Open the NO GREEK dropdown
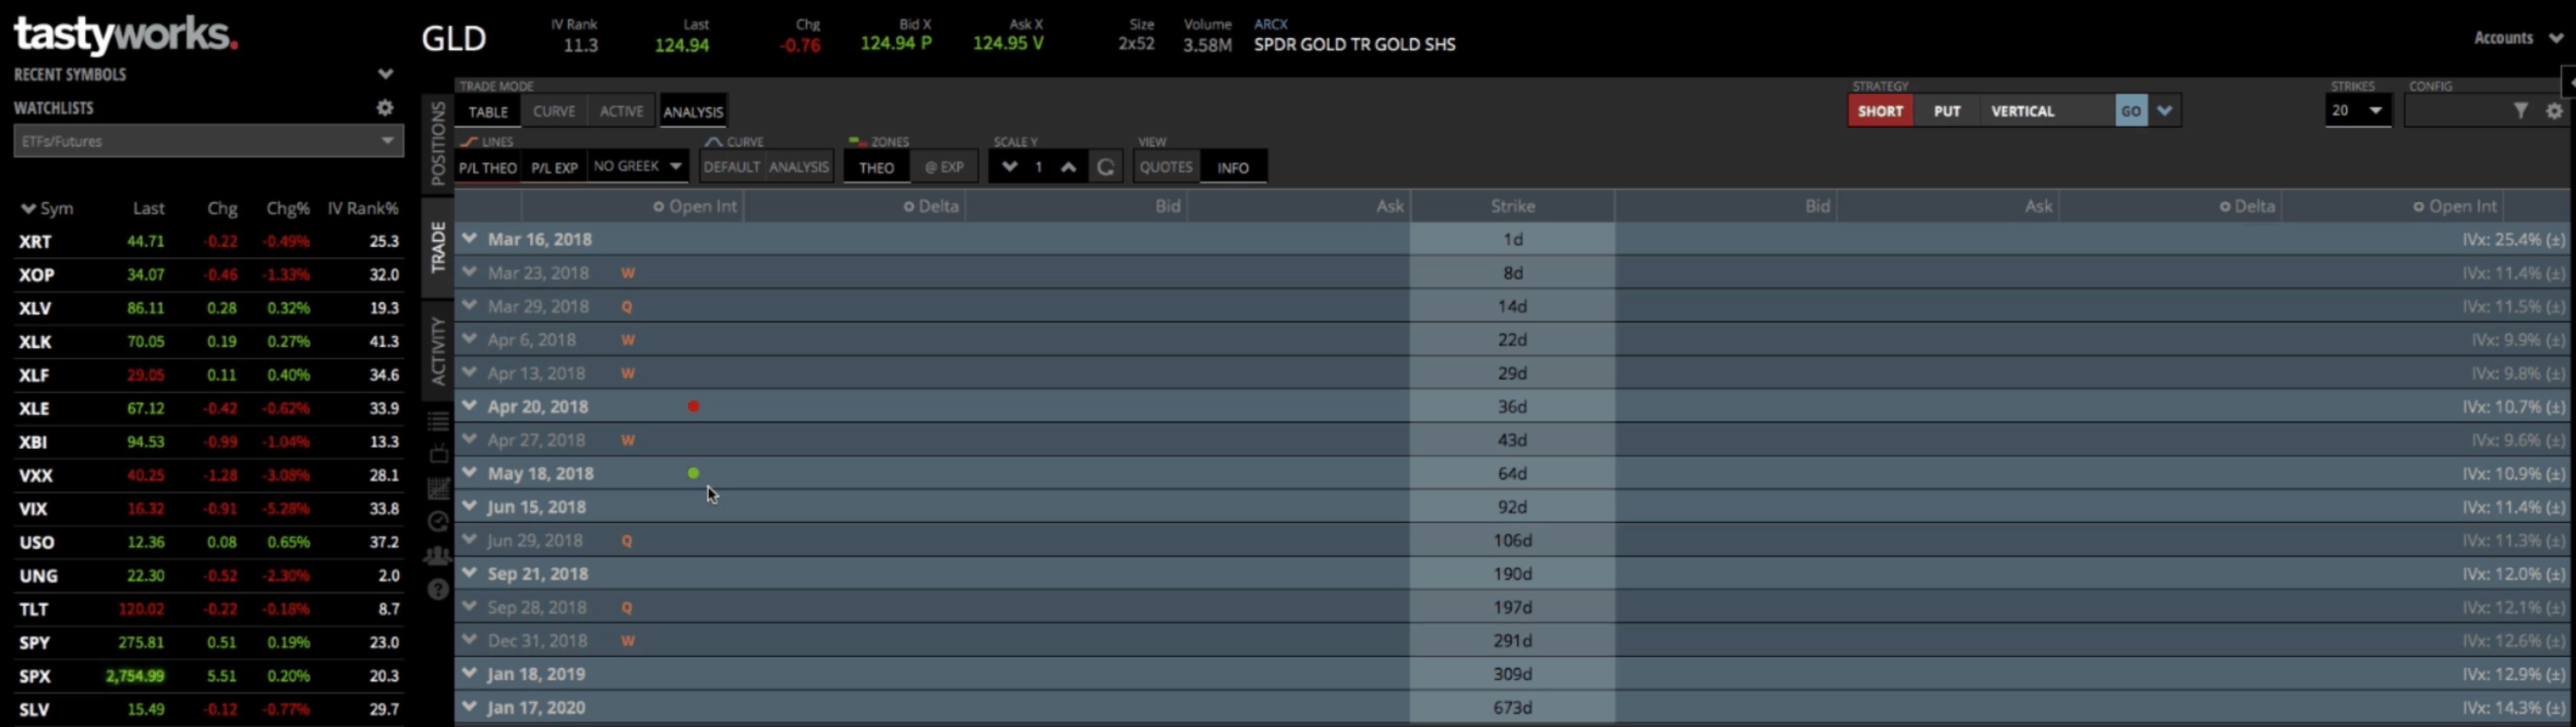Viewport: 2576px width, 727px height. 638,166
